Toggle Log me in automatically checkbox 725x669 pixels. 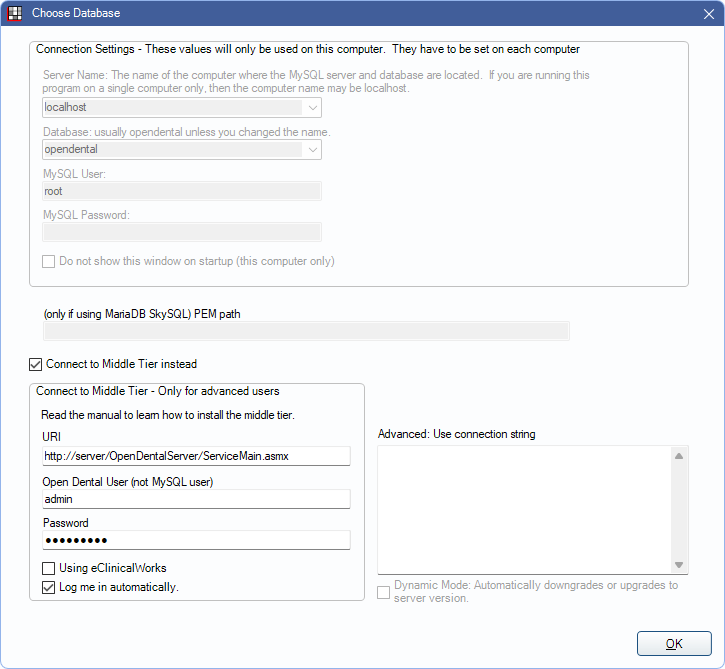click(49, 588)
